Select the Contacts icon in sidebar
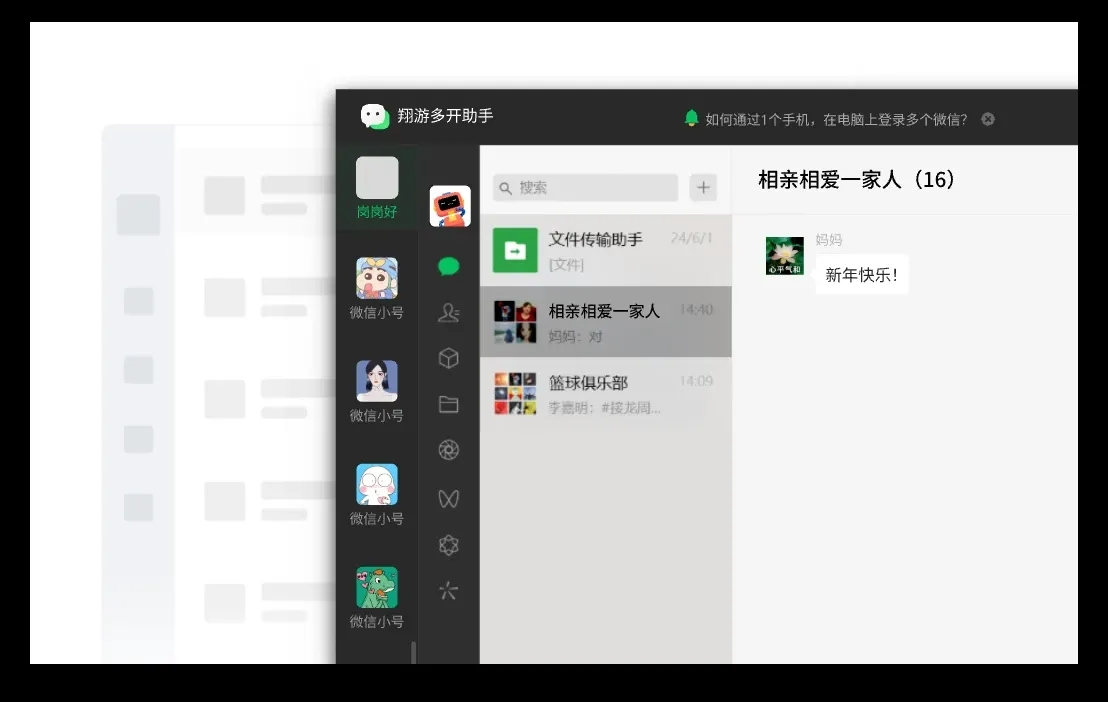Screen dimensions: 1108x702 tap(448, 312)
